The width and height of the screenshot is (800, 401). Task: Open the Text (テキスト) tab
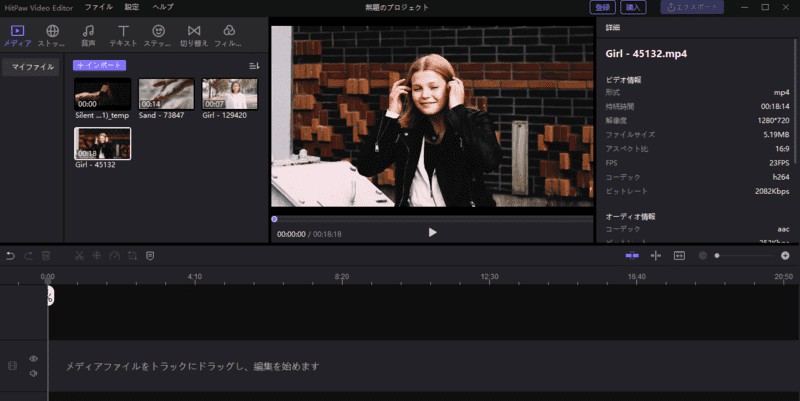click(x=123, y=36)
